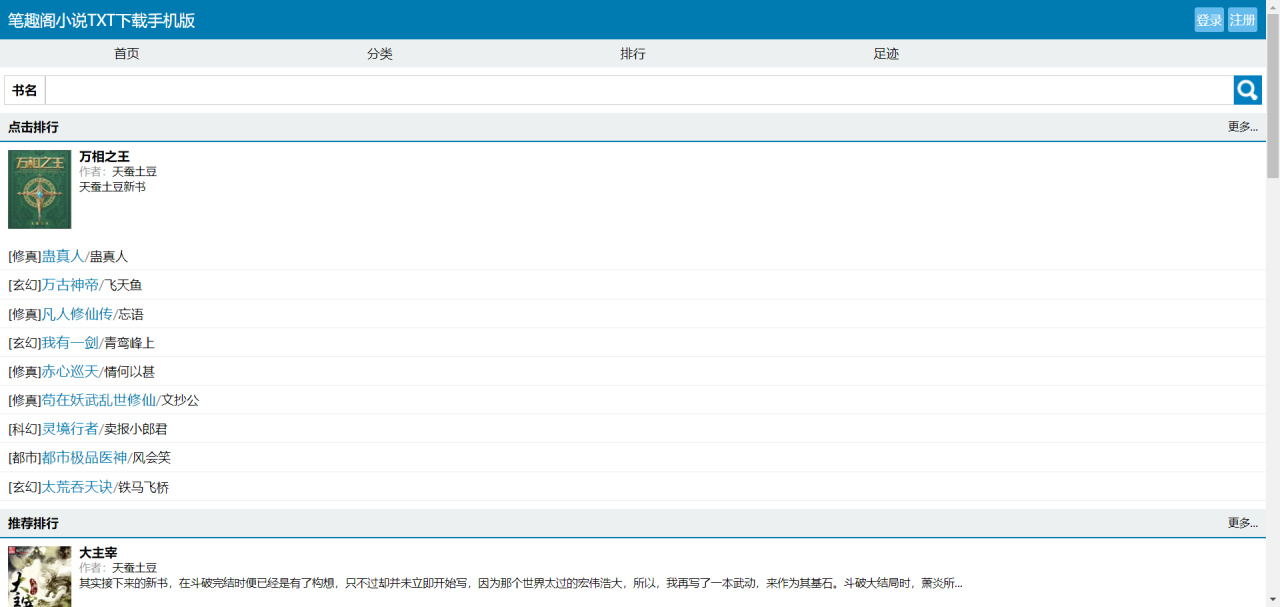This screenshot has height=607, width=1280.
Task: Click author name 忘语 in ranking list
Action: tap(131, 314)
